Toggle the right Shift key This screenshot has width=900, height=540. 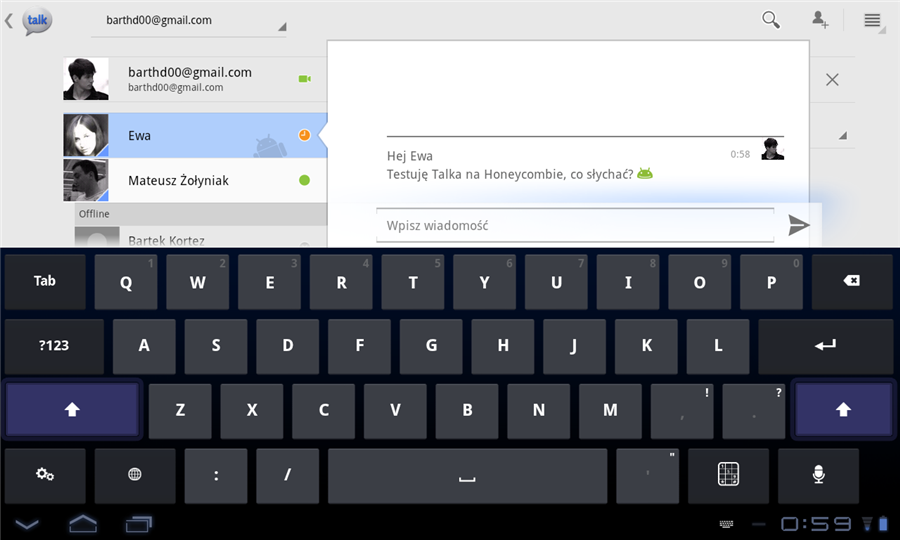(x=843, y=410)
